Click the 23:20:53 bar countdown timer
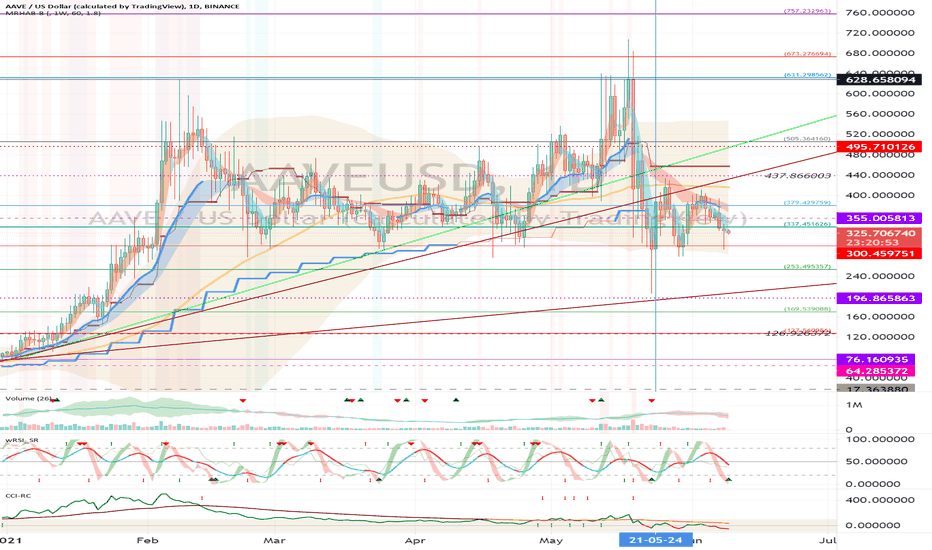Image resolution: width=932 pixels, height=550 pixels. pyautogui.click(x=873, y=243)
